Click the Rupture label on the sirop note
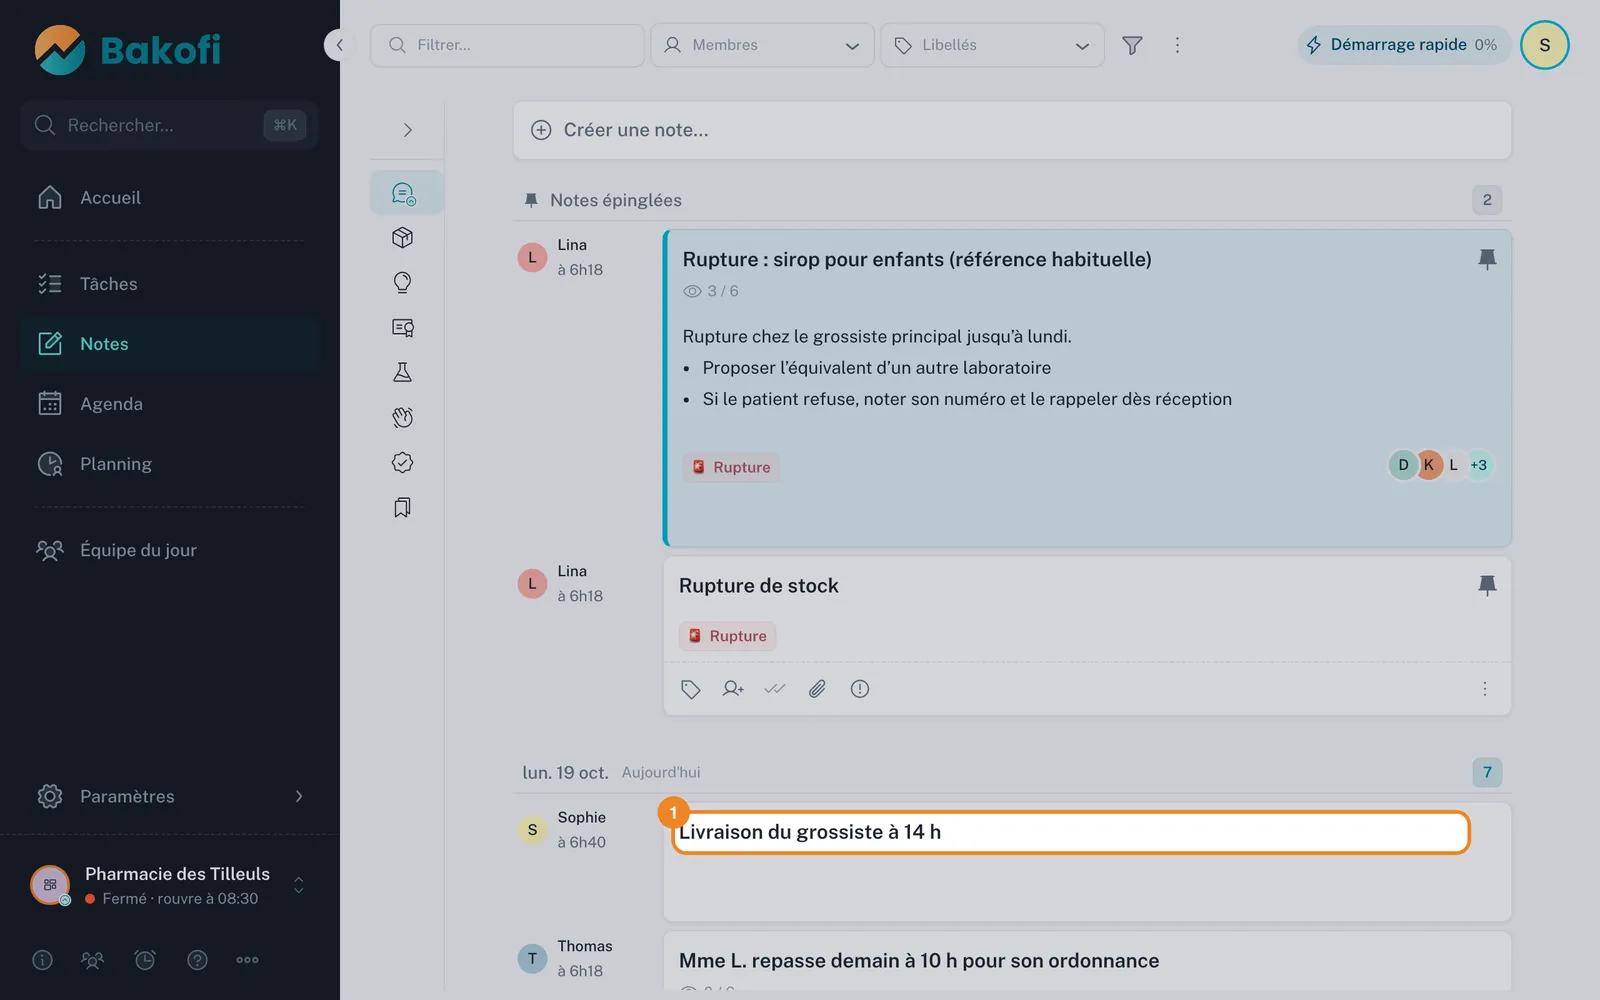 731,467
